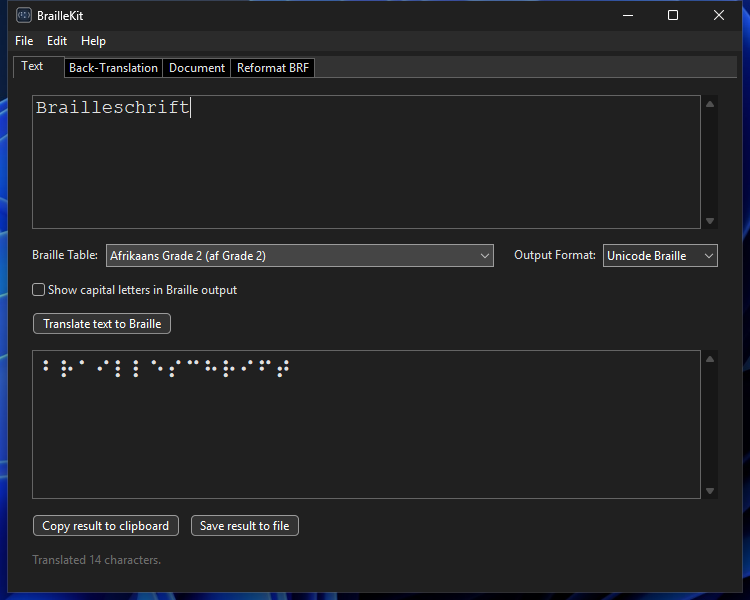Click the BrailleKit app icon in title bar
750x600 pixels.
click(x=23, y=15)
